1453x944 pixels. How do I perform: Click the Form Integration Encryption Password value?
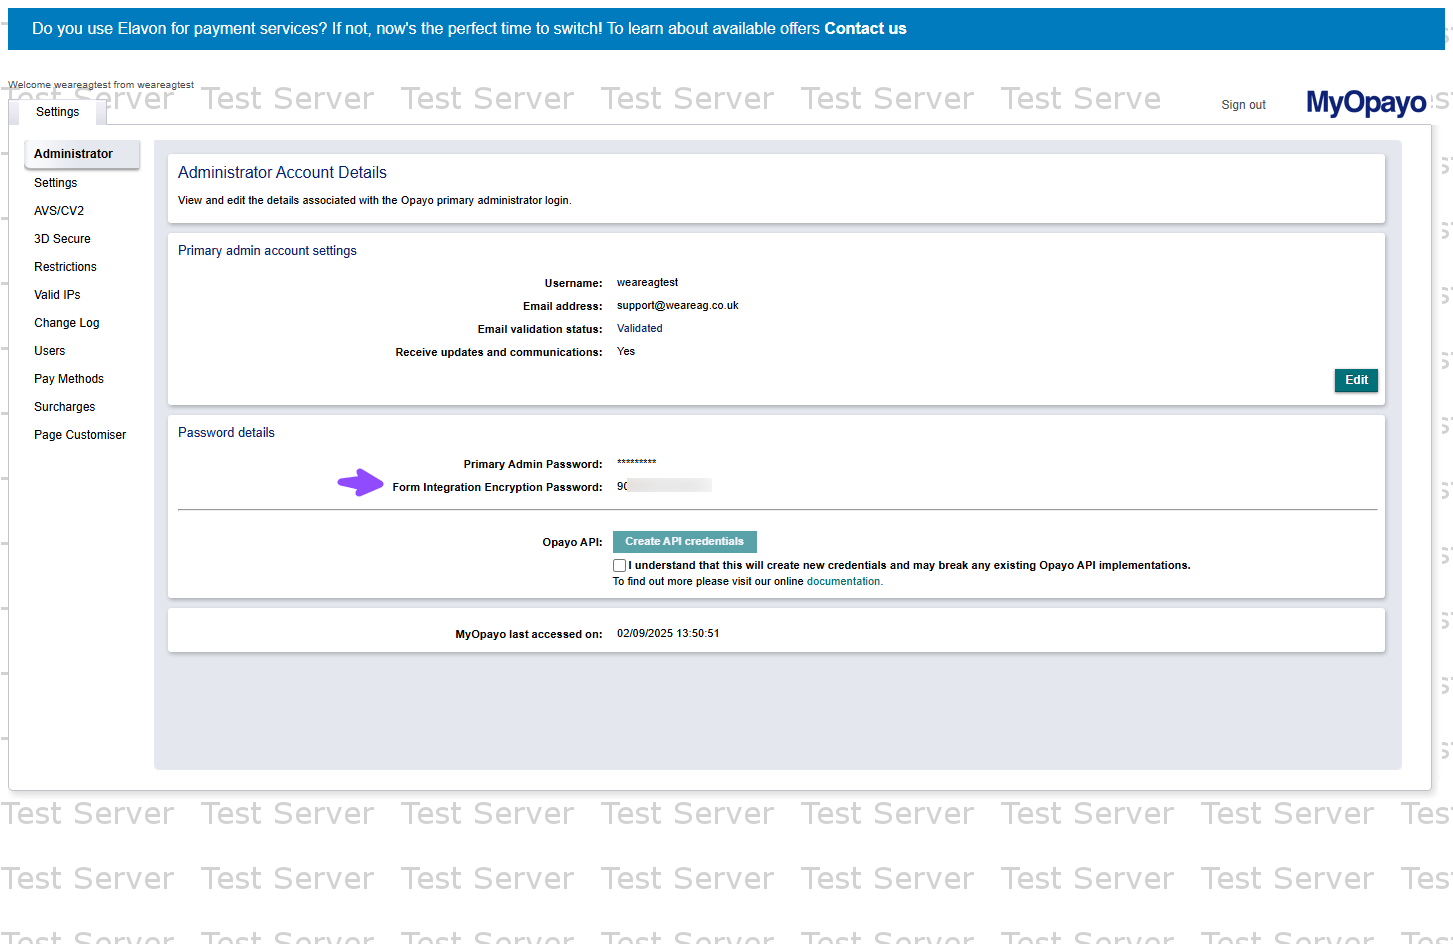tap(664, 486)
